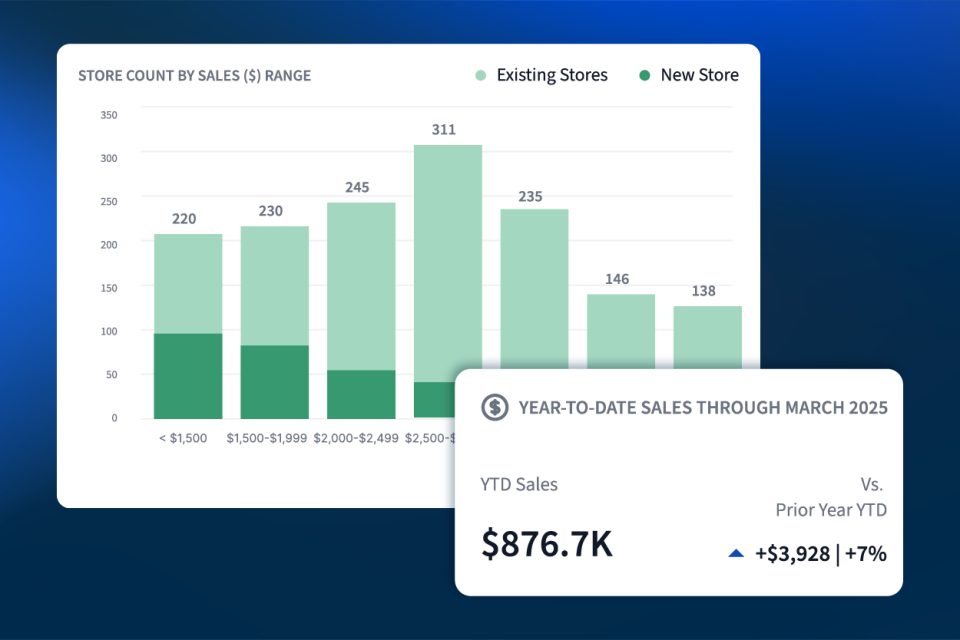Click the dark green New Store segment under 220

188,376
